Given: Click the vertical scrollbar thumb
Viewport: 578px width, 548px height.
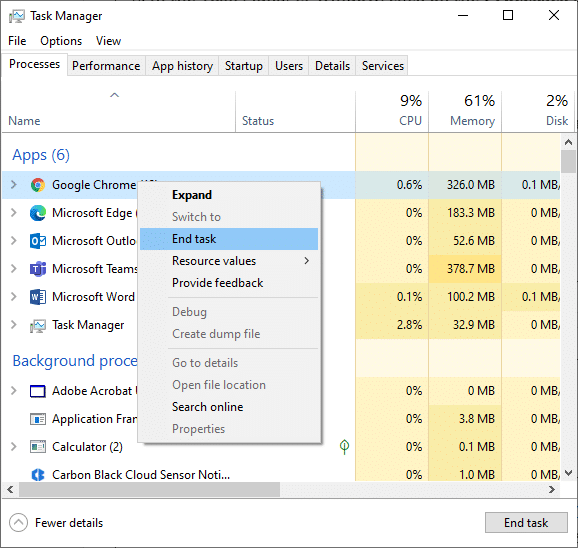Looking at the screenshot, I should [568, 161].
